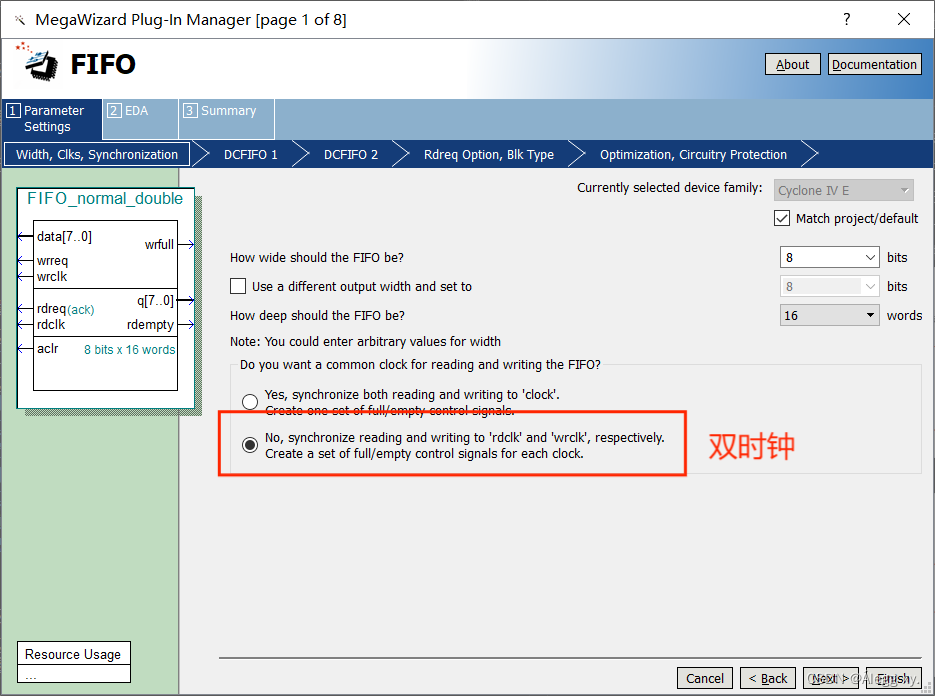
Task: Select Yes, synchronize to 'clock' option
Action: [250, 401]
